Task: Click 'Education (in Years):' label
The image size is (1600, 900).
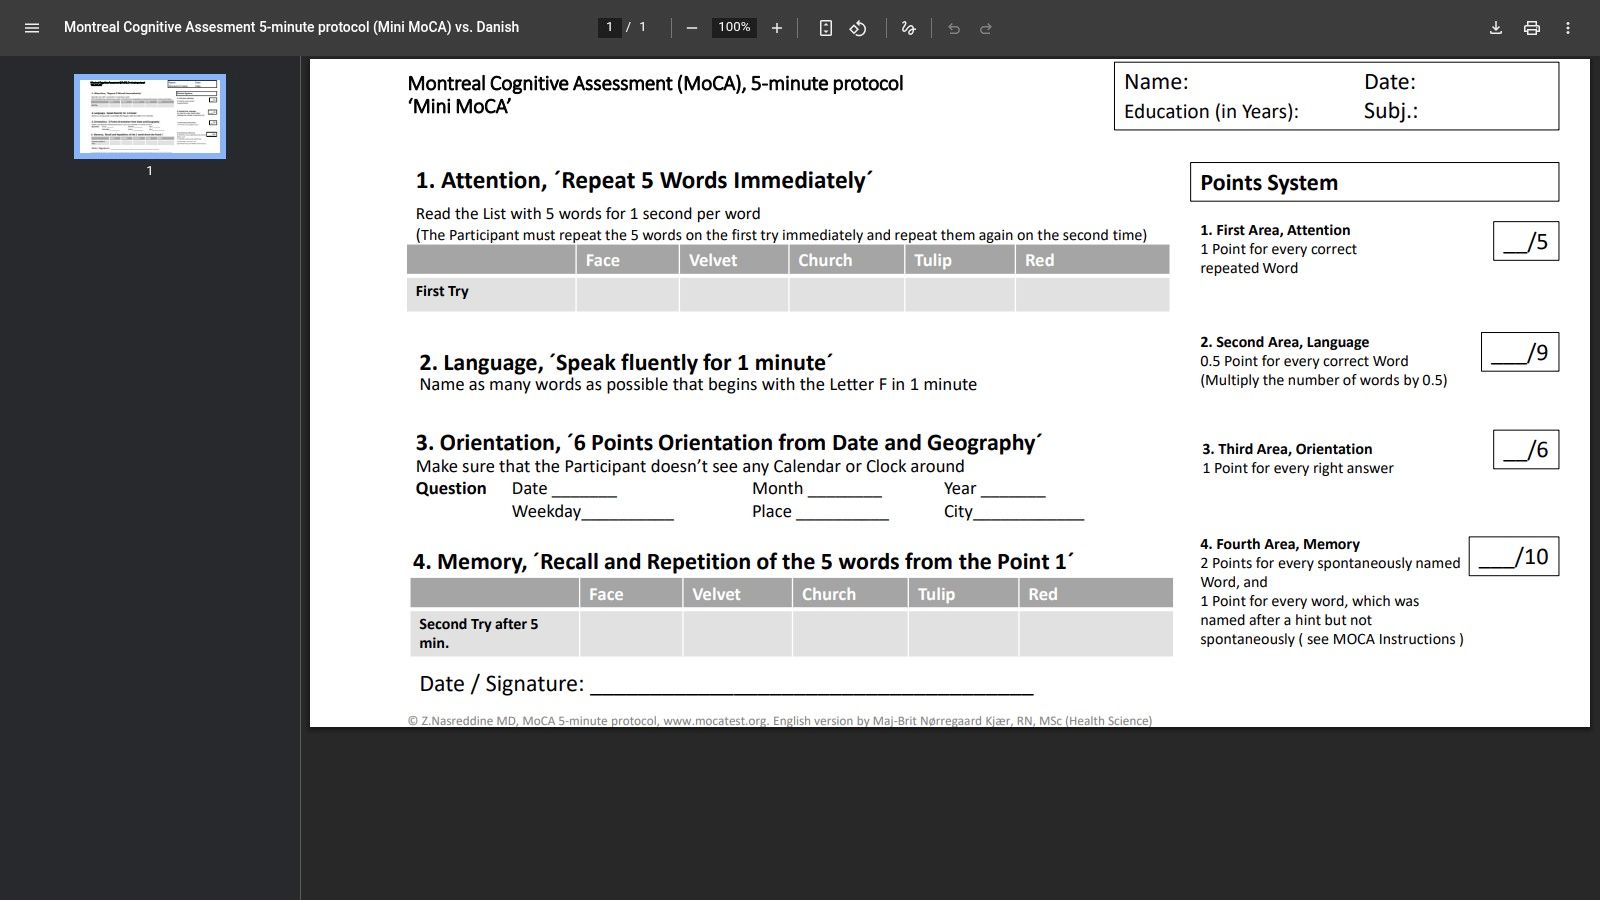Action: click(x=1211, y=111)
